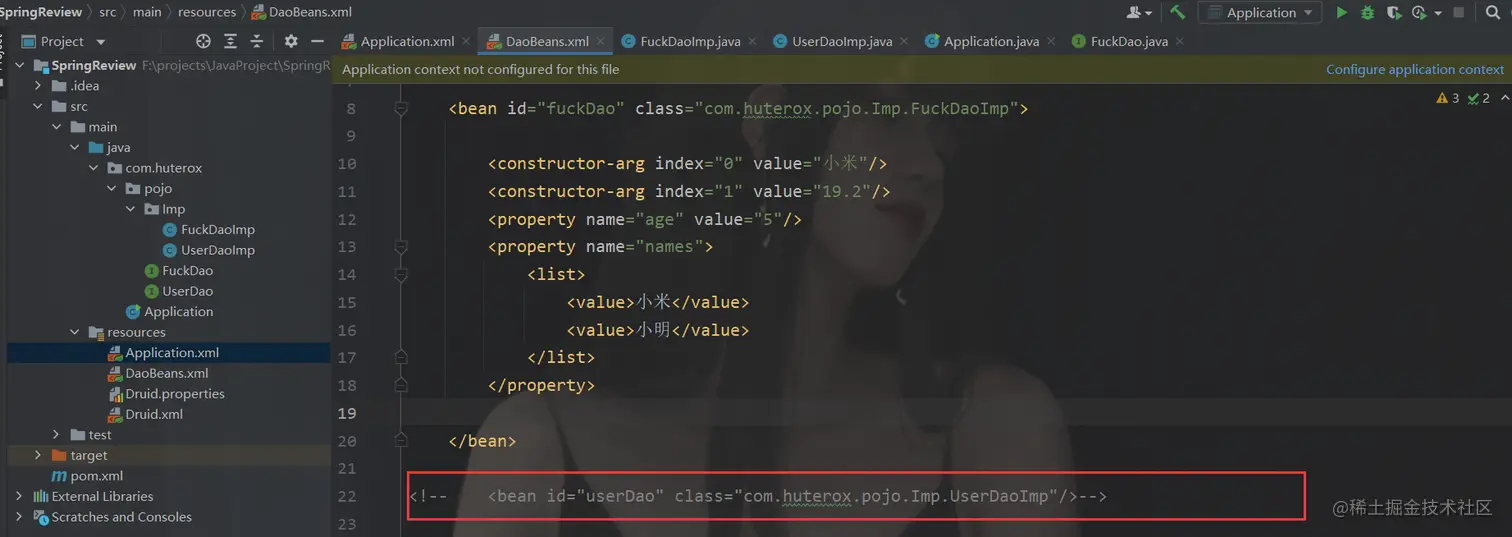Click Configure application context link
Image resolution: width=1512 pixels, height=537 pixels.
click(x=1415, y=69)
